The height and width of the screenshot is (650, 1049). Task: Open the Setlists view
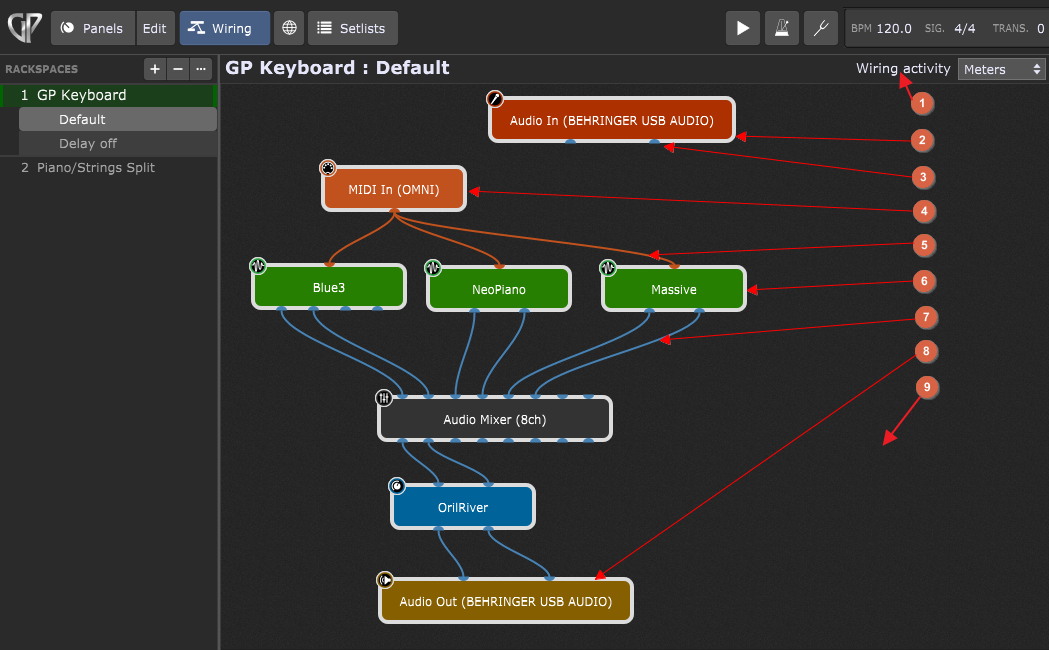pos(352,28)
